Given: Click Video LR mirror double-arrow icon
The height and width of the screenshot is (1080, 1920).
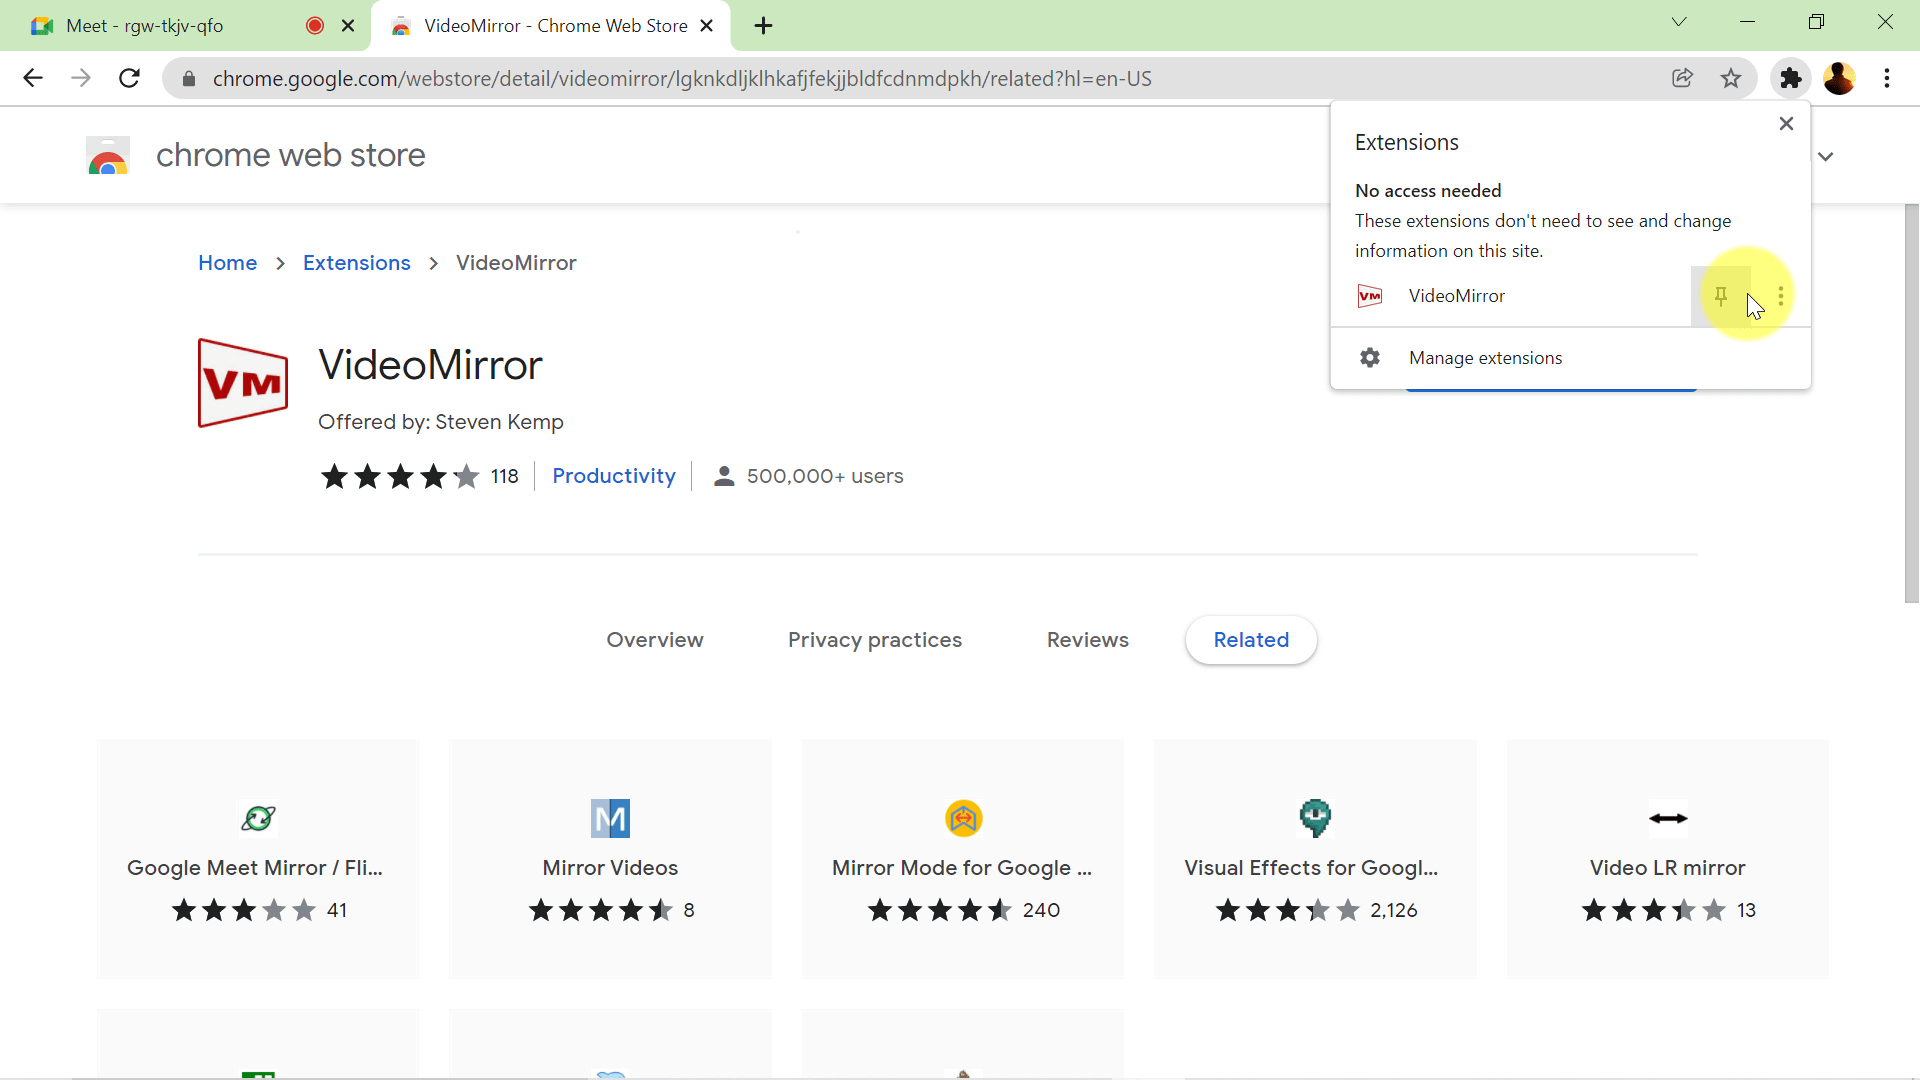Looking at the screenshot, I should coord(1668,818).
